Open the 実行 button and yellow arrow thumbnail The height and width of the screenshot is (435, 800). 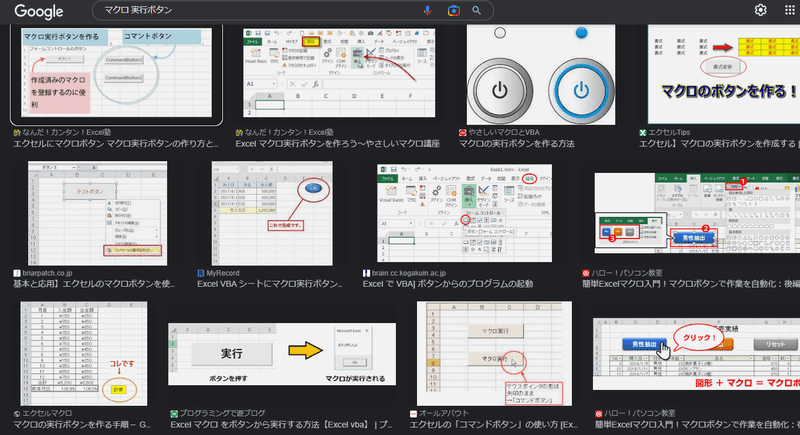click(282, 354)
